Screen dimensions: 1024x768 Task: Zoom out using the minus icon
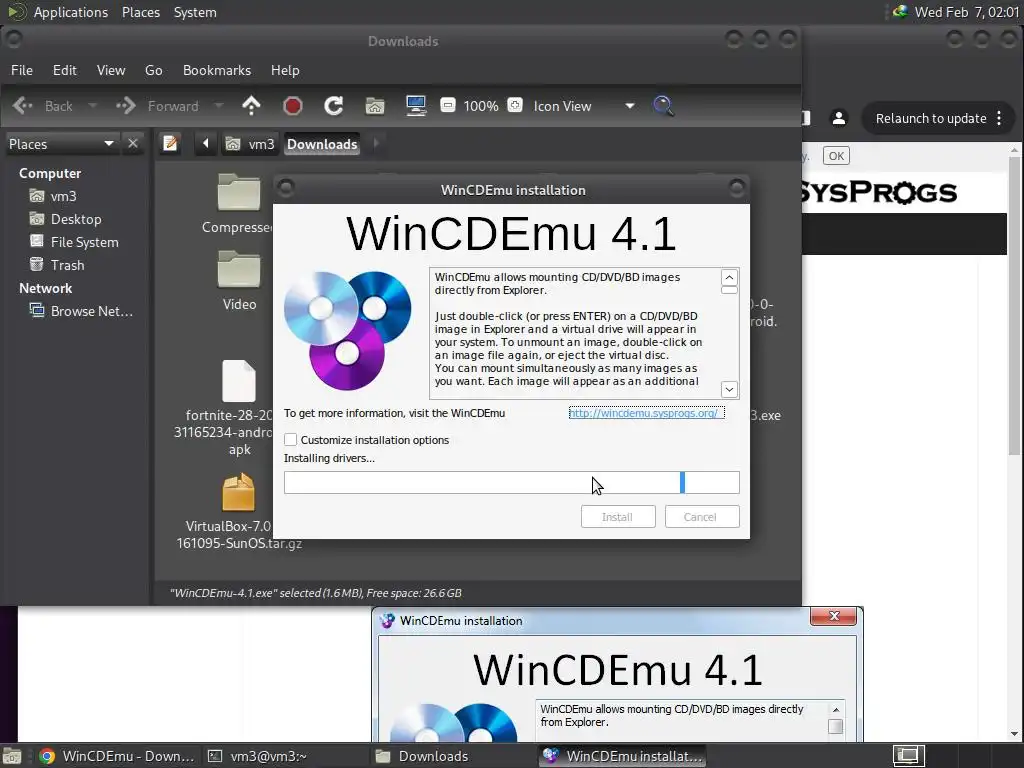click(x=448, y=105)
